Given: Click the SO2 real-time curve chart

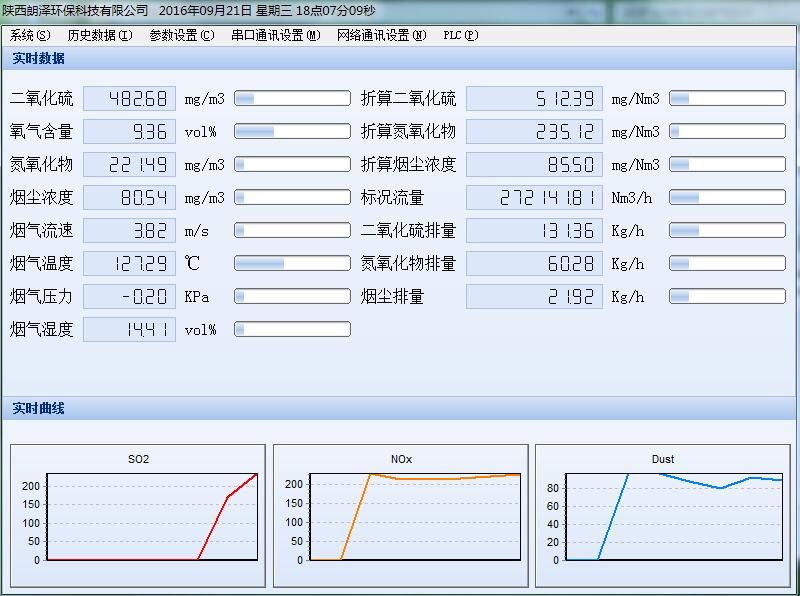Looking at the screenshot, I should [138, 515].
